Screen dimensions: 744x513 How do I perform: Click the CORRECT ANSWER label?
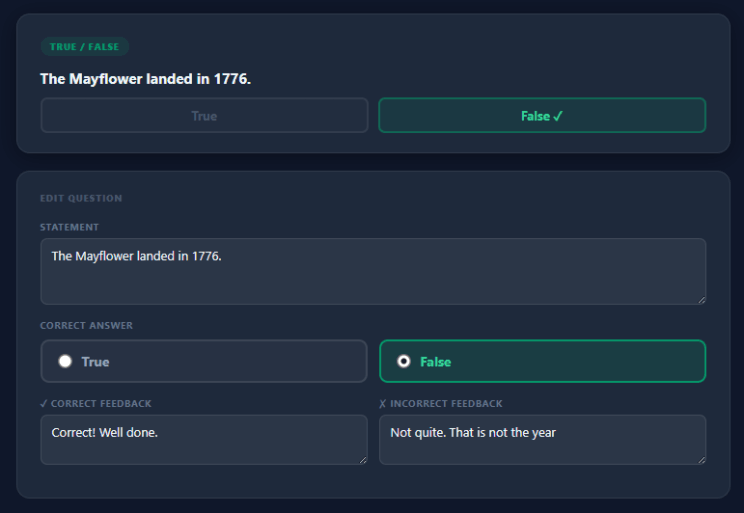point(86,326)
